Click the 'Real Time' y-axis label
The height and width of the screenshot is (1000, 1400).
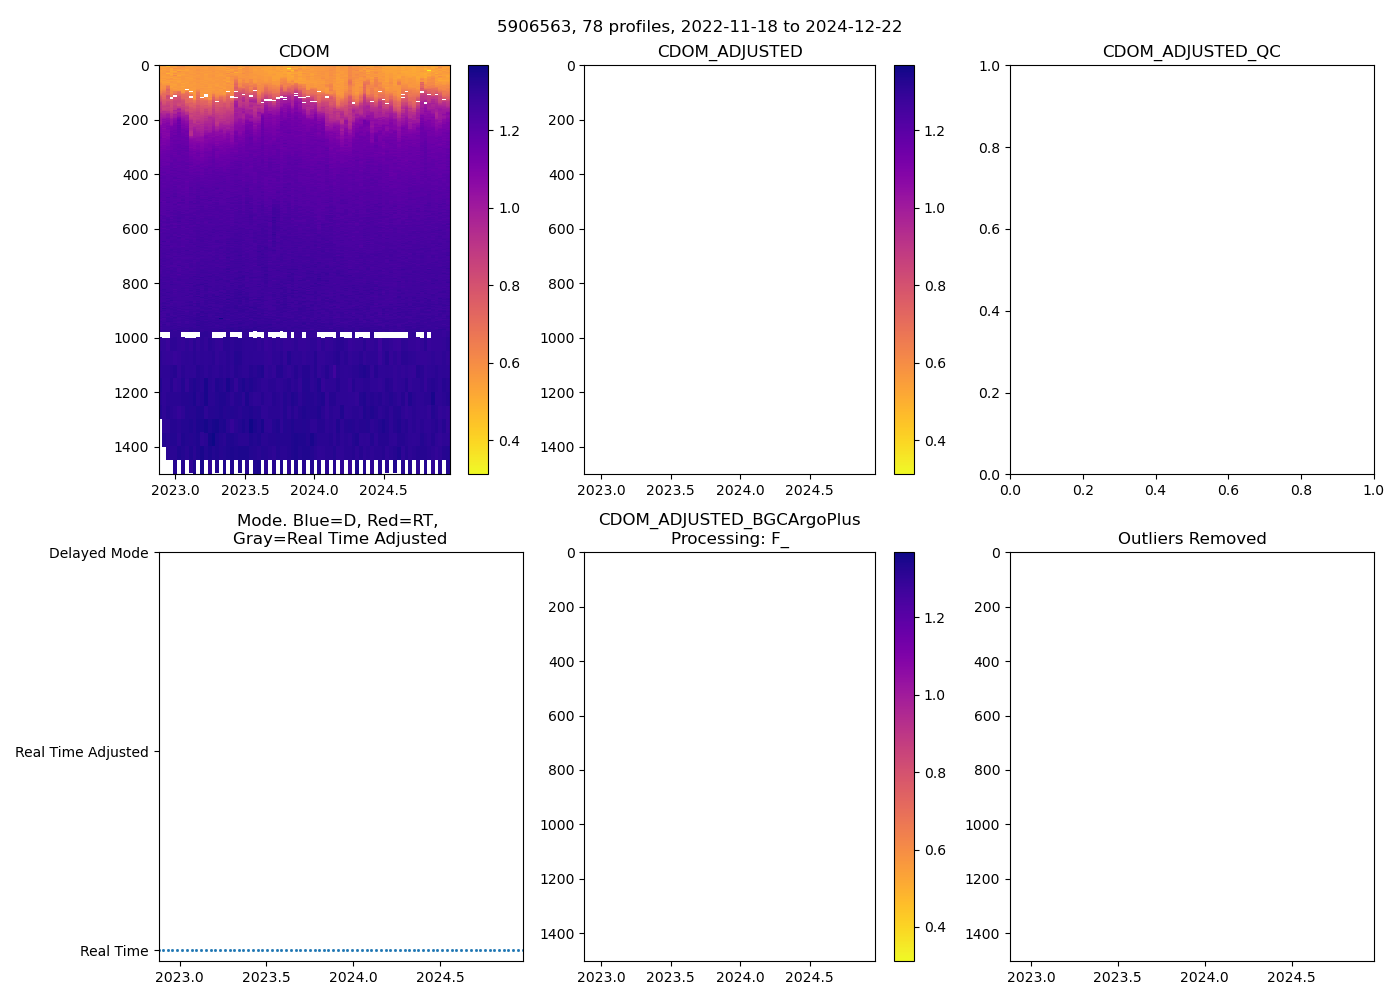tap(113, 951)
